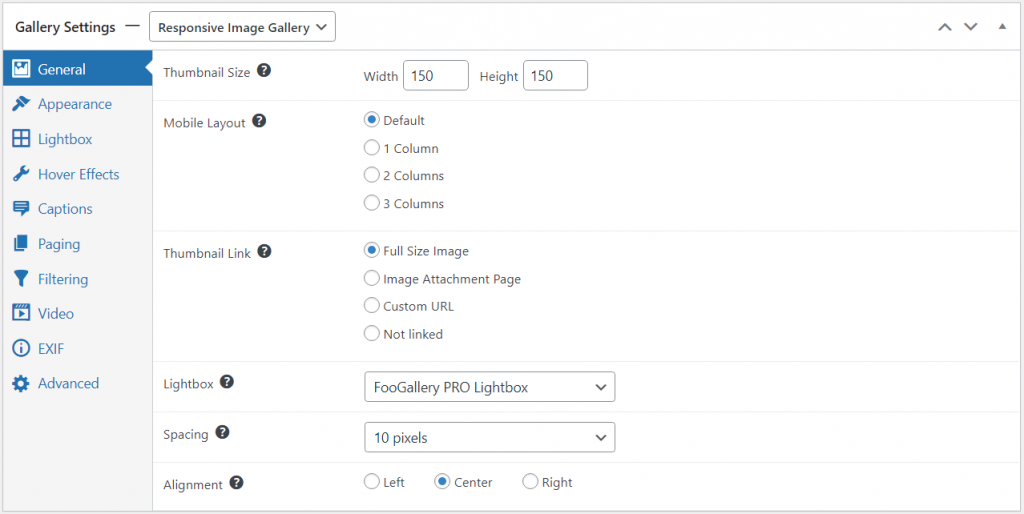Click the Appearance paintbrush icon
This screenshot has height=514, width=1024.
22,104
